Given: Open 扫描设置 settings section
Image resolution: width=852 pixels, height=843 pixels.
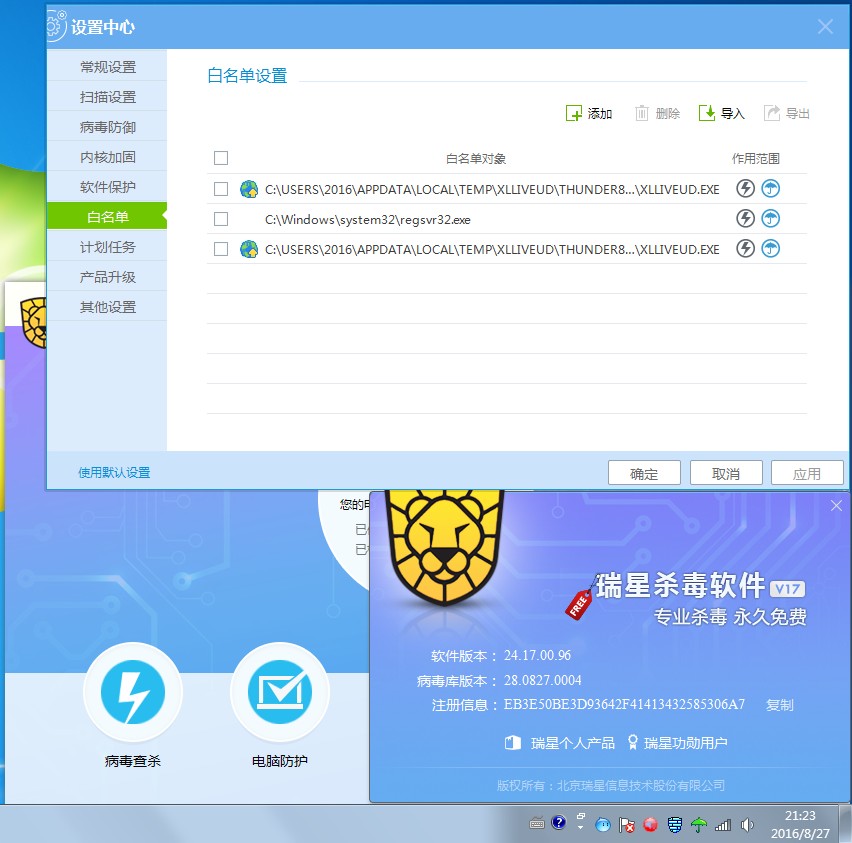Looking at the screenshot, I should tap(107, 97).
